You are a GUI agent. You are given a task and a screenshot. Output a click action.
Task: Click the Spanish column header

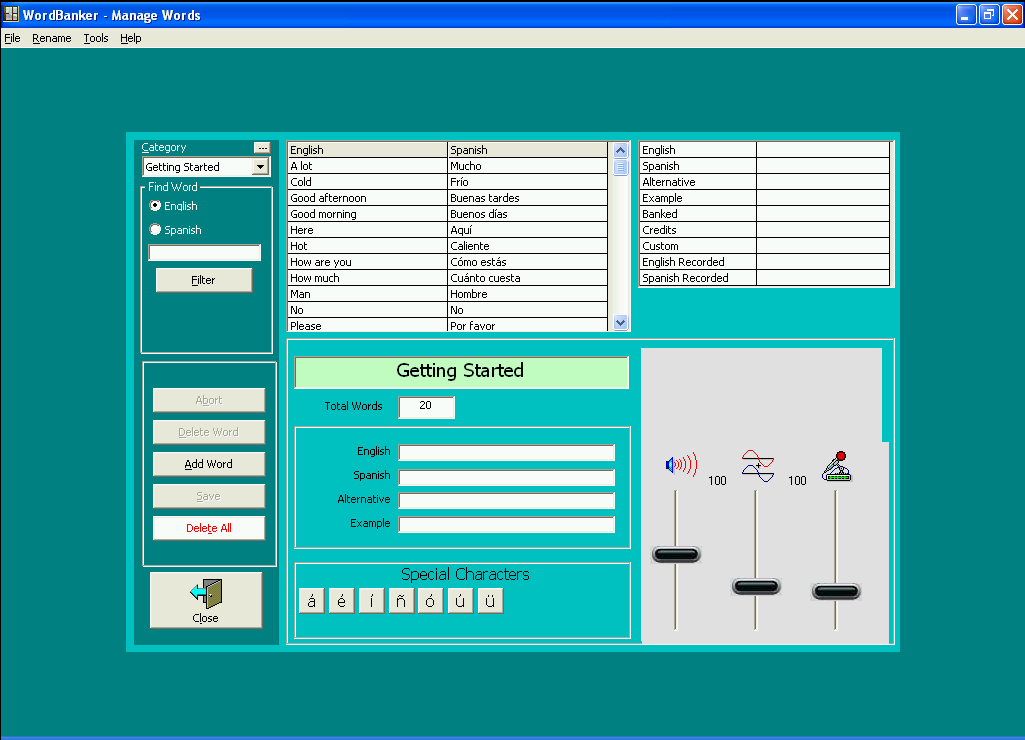528,150
